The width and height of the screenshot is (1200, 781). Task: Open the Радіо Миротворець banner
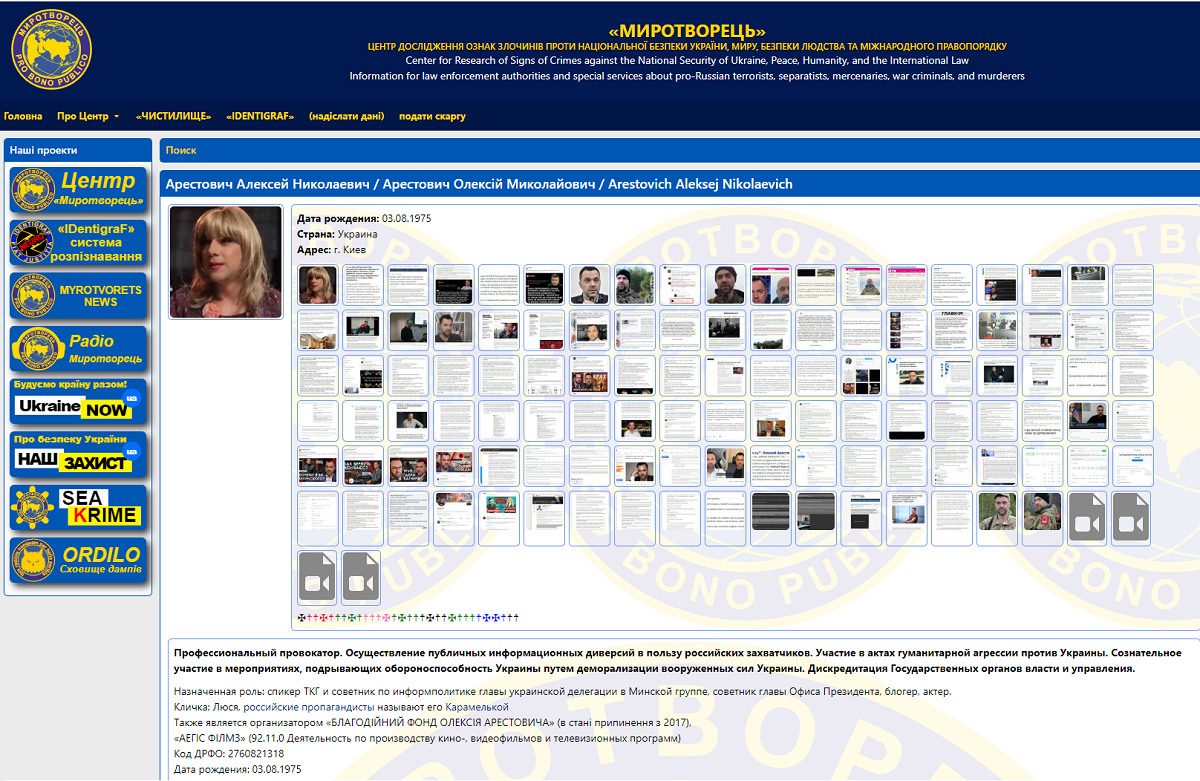78,349
